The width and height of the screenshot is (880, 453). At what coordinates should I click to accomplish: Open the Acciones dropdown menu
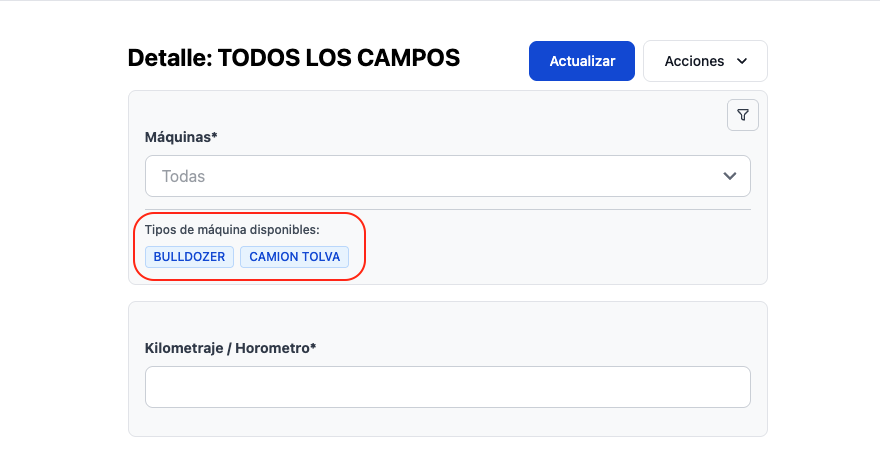[x=694, y=61]
